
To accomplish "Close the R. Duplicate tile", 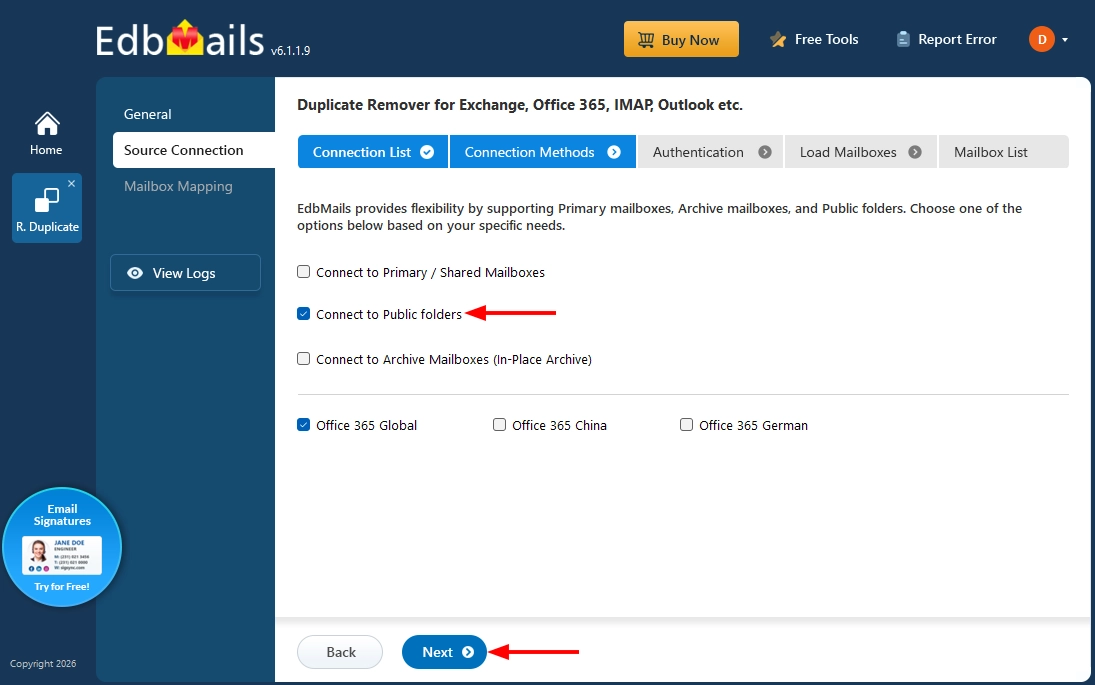I will click(71, 183).
